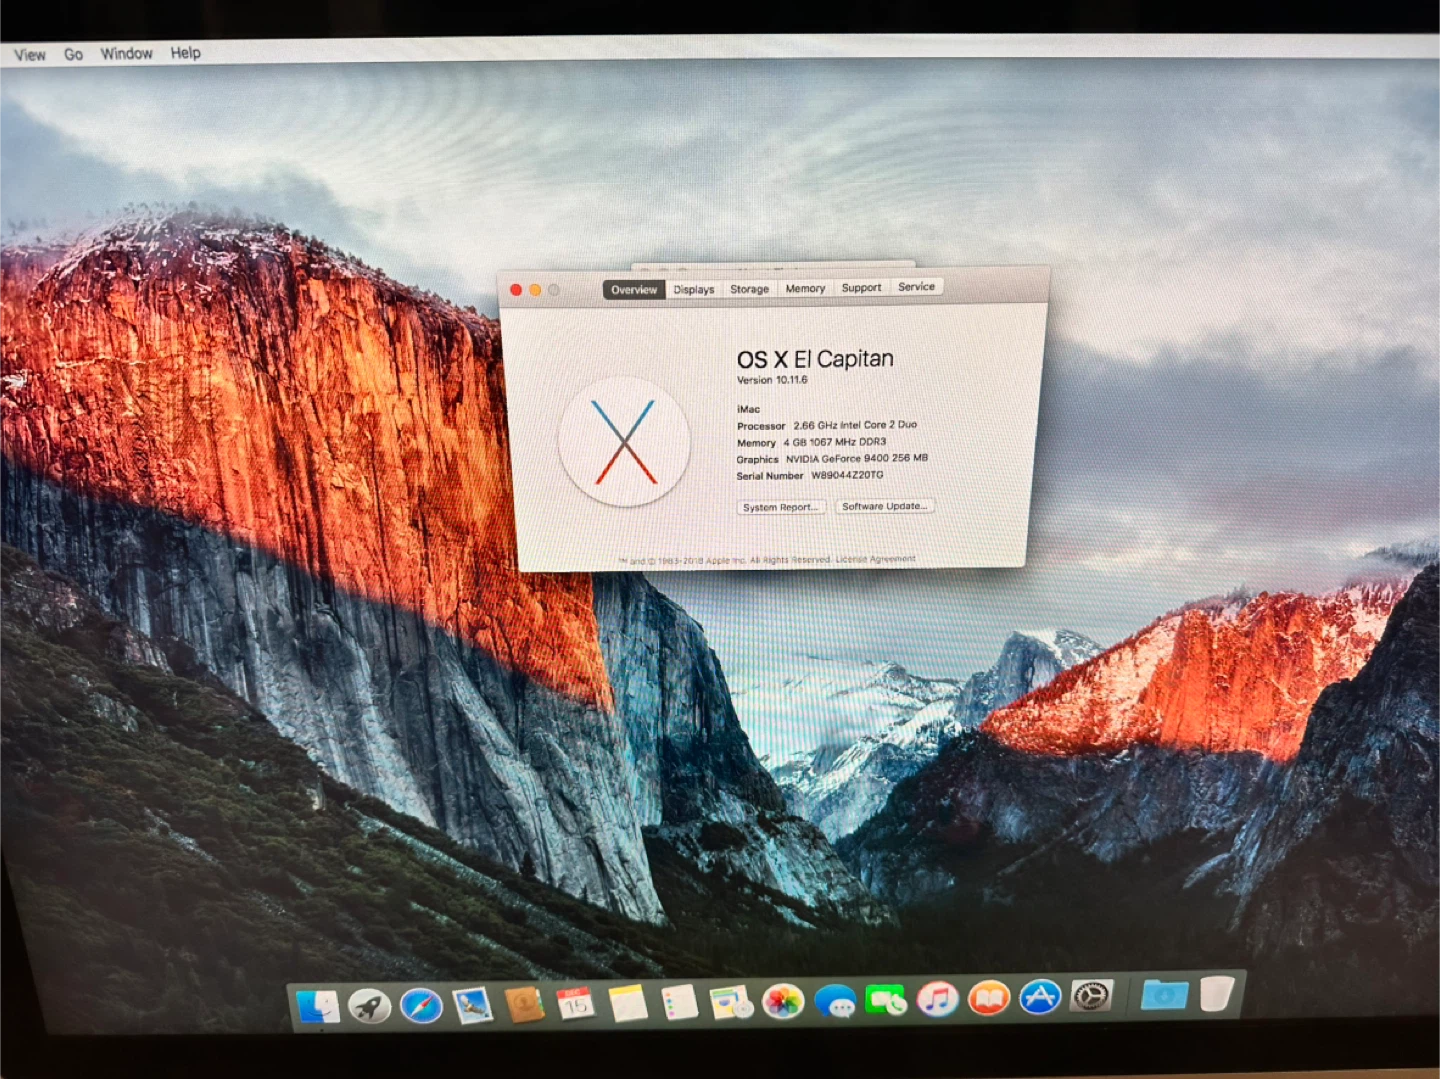
Task: Switch to the Storage tab
Action: (x=749, y=289)
